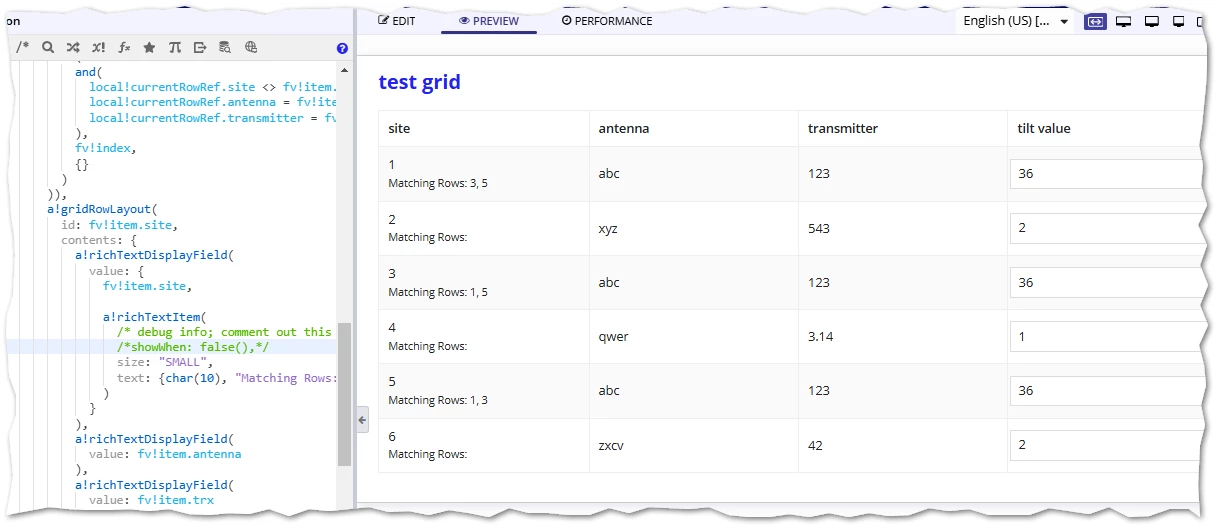Open the search magnifier tool
The height and width of the screenshot is (527, 1218).
pyautogui.click(x=48, y=47)
